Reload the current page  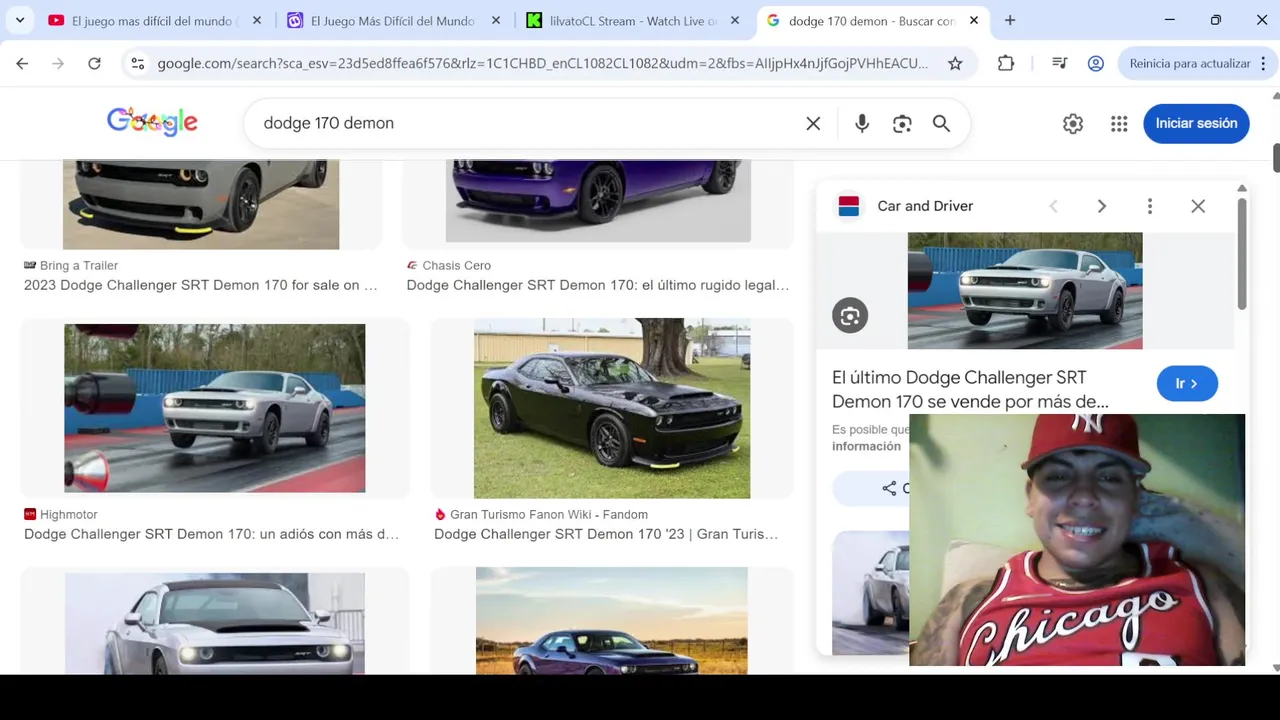pyautogui.click(x=94, y=63)
